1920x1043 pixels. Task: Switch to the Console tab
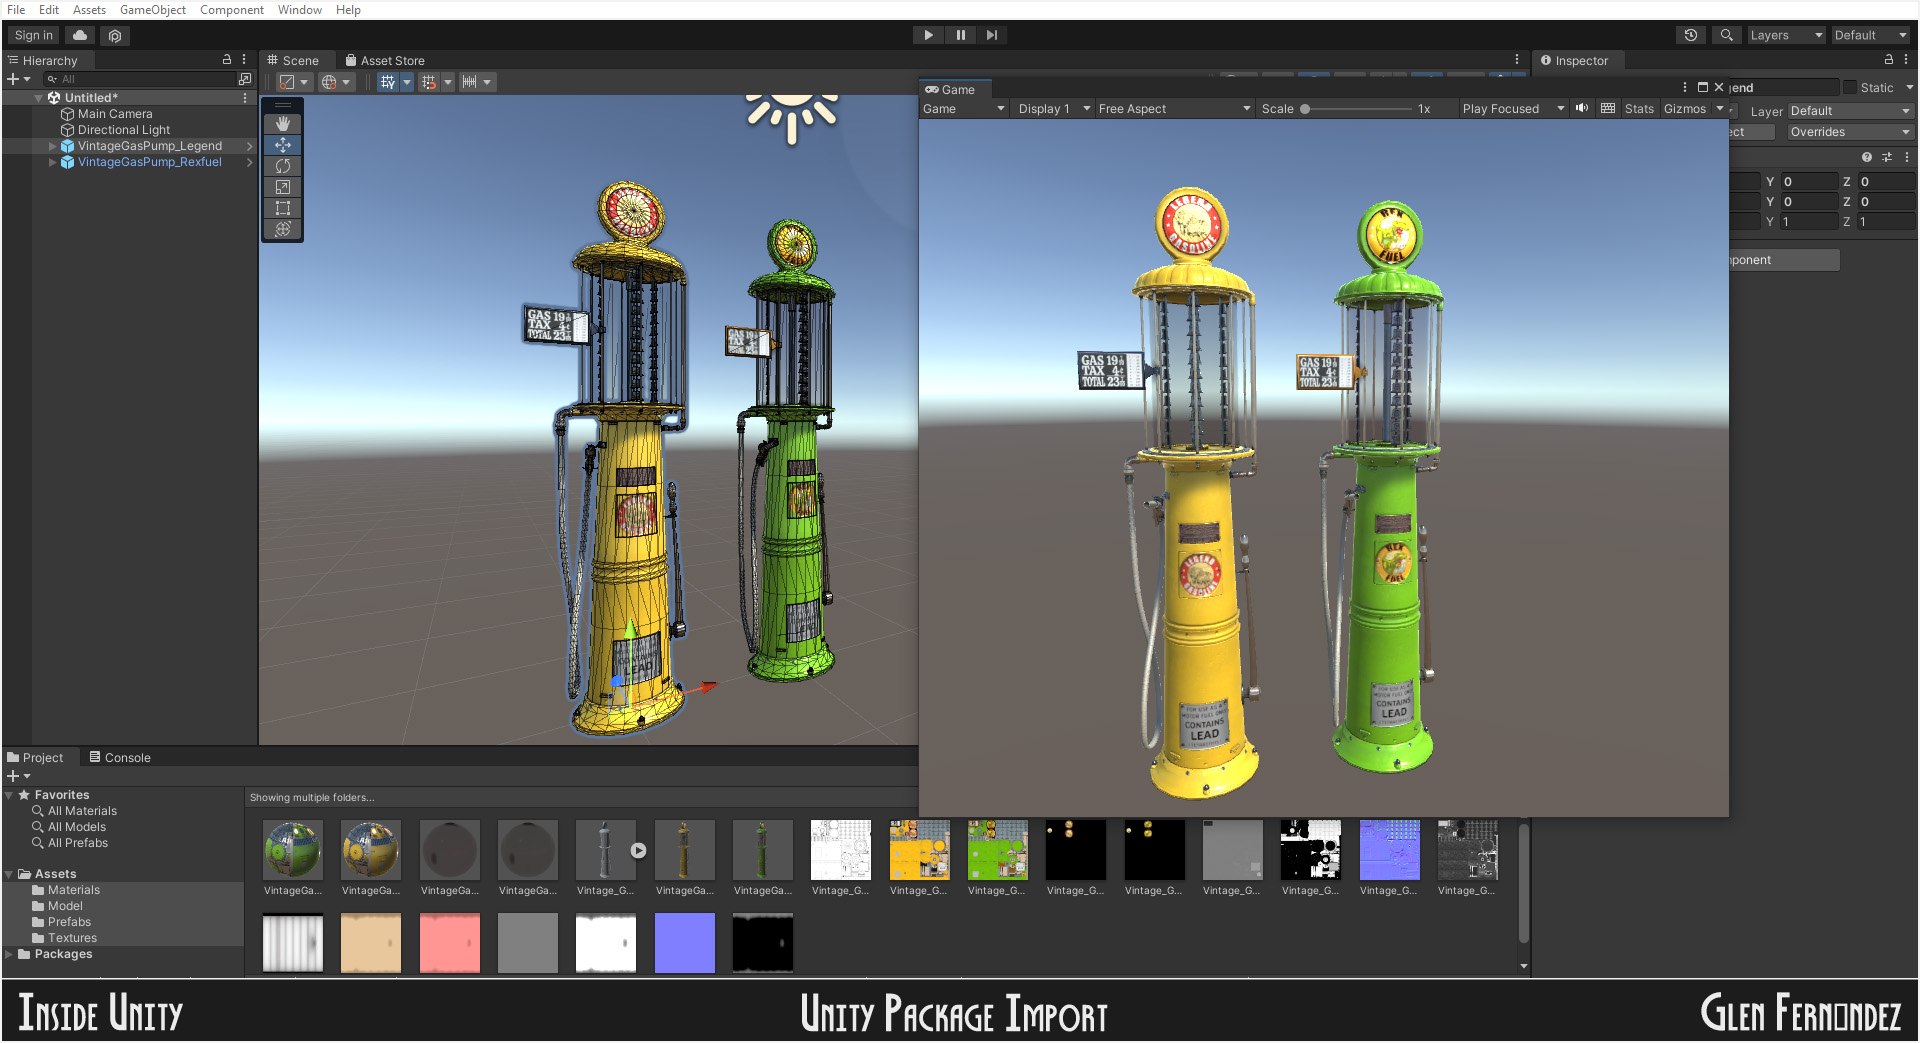[120, 757]
